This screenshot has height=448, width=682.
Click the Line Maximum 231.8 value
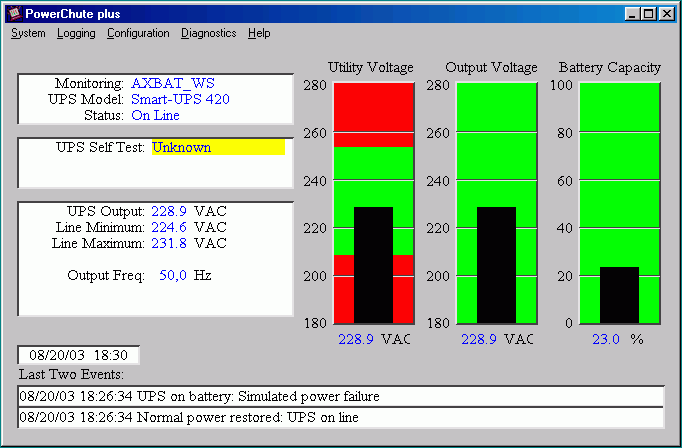click(169, 243)
